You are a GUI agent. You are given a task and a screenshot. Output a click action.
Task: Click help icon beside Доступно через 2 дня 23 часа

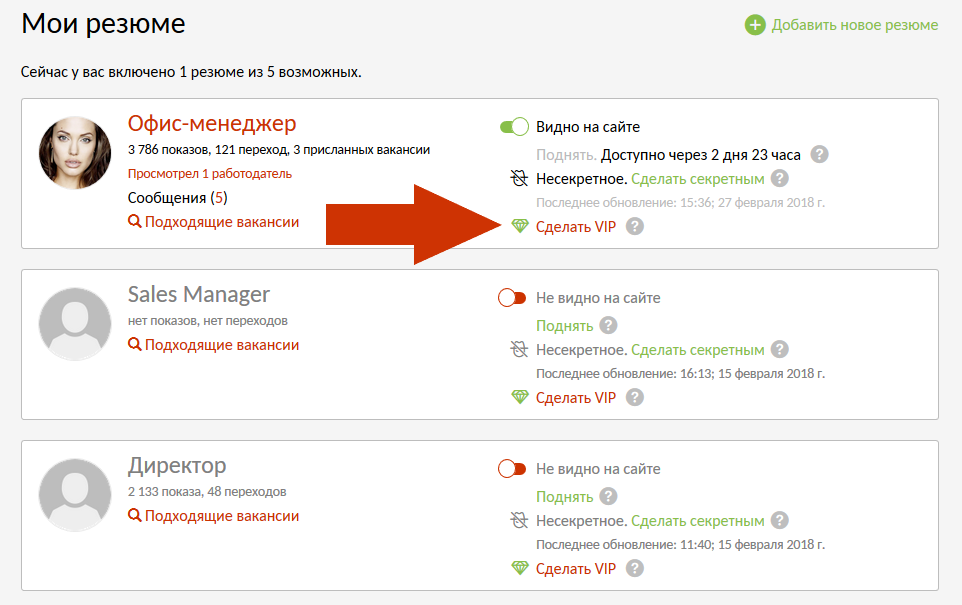(820, 154)
